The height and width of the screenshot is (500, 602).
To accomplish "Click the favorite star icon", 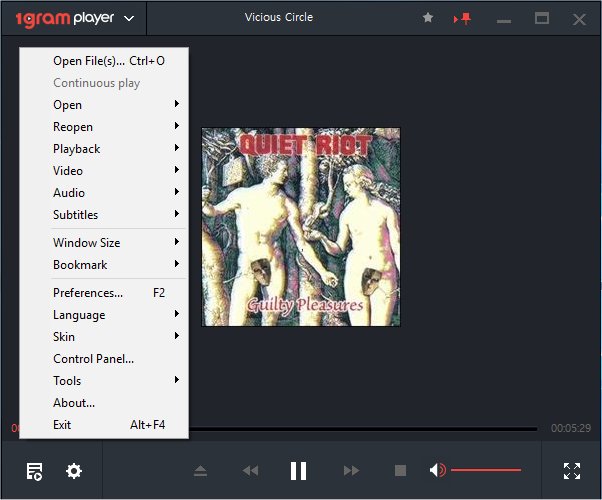I will point(428,18).
